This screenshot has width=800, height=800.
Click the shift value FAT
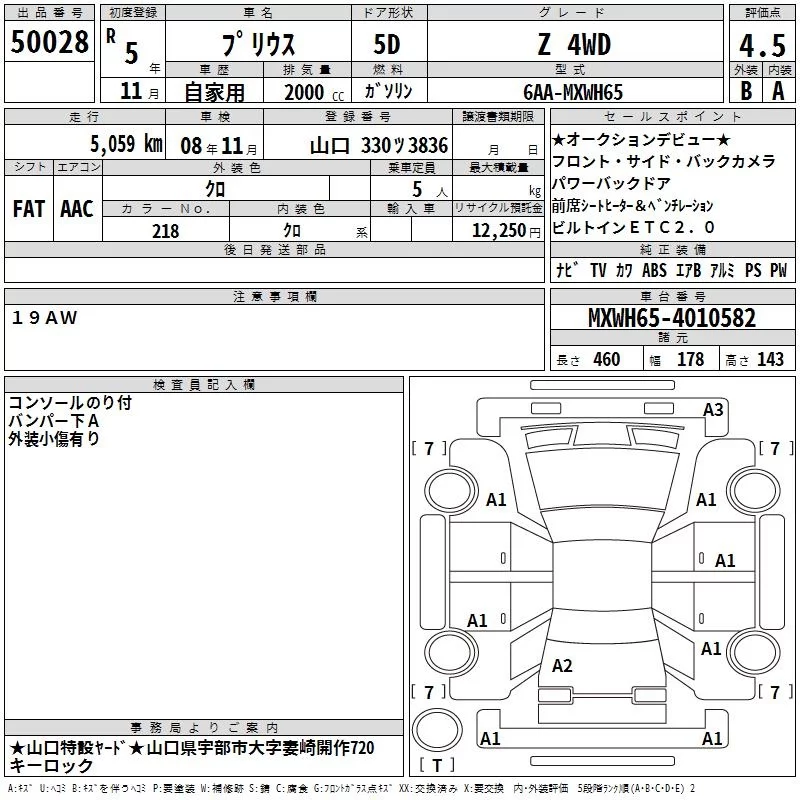29,209
